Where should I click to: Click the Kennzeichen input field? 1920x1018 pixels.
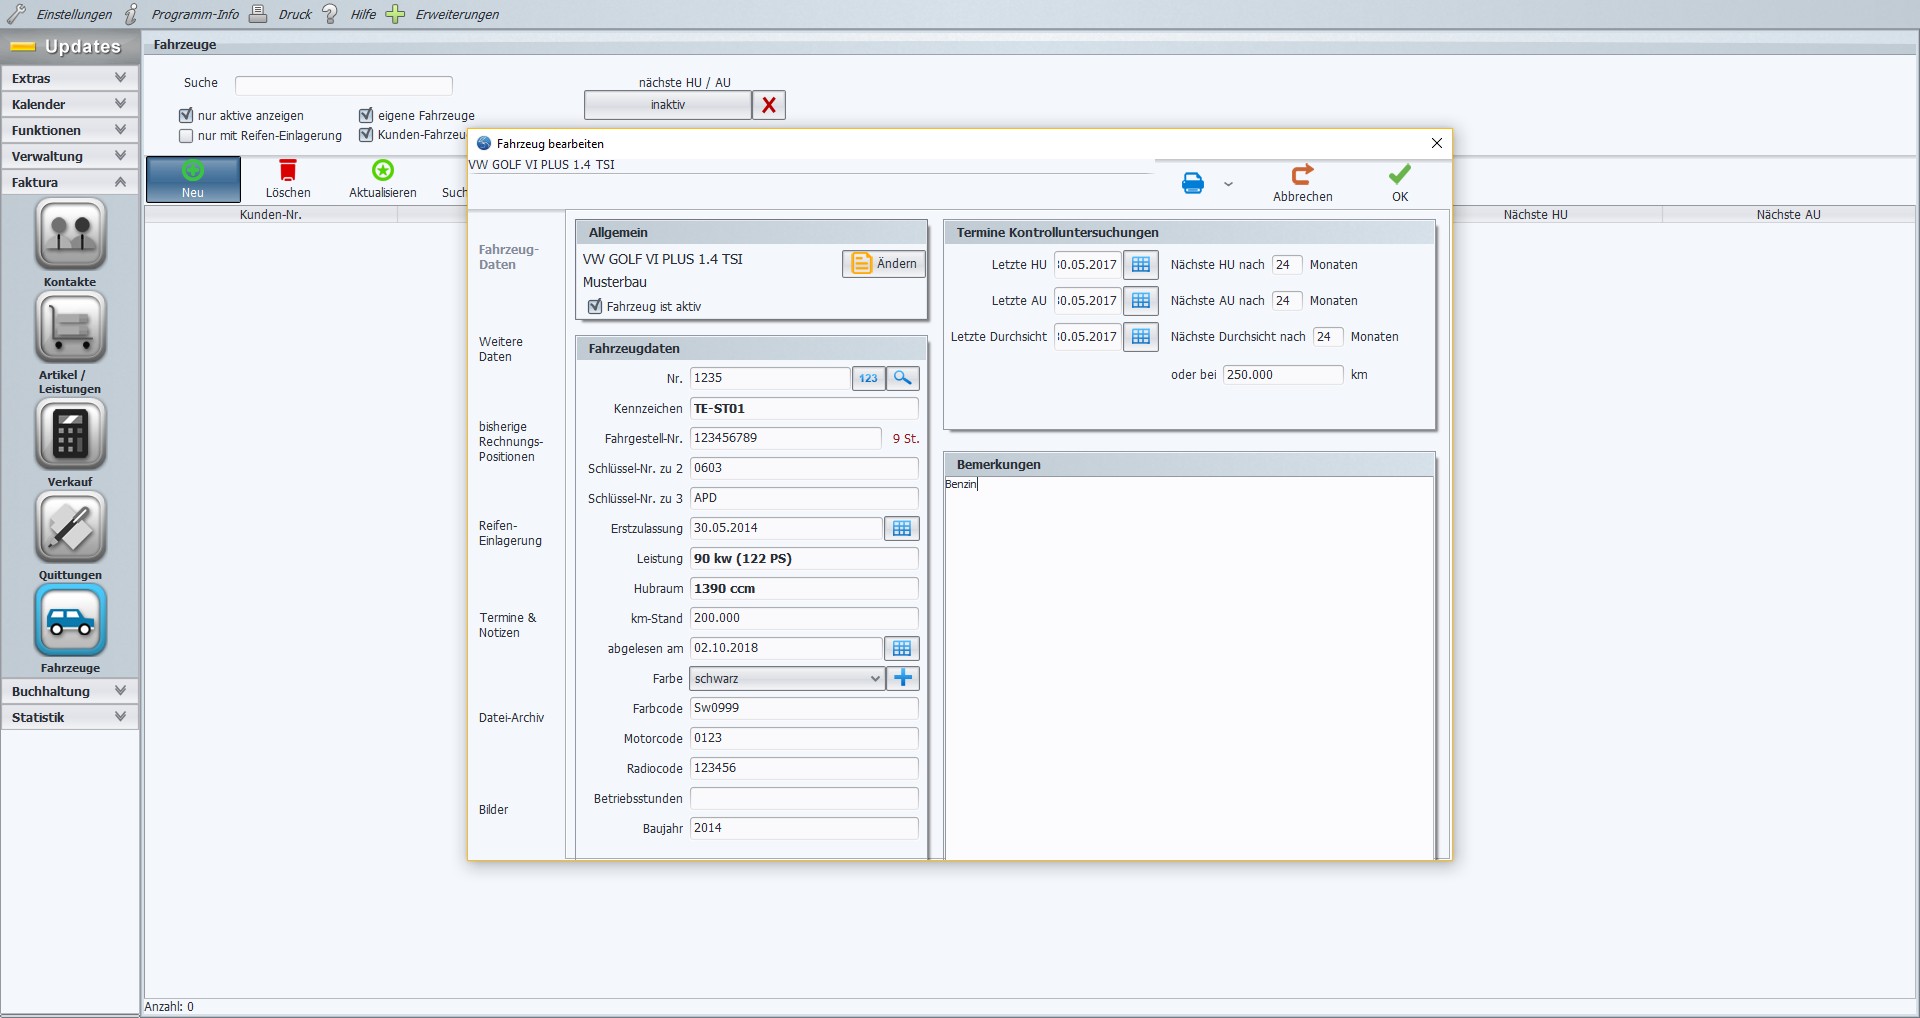[803, 409]
